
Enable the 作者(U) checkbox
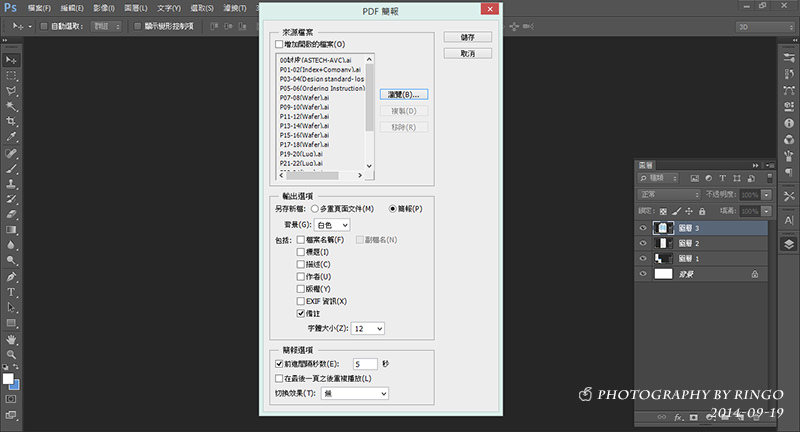tap(301, 276)
